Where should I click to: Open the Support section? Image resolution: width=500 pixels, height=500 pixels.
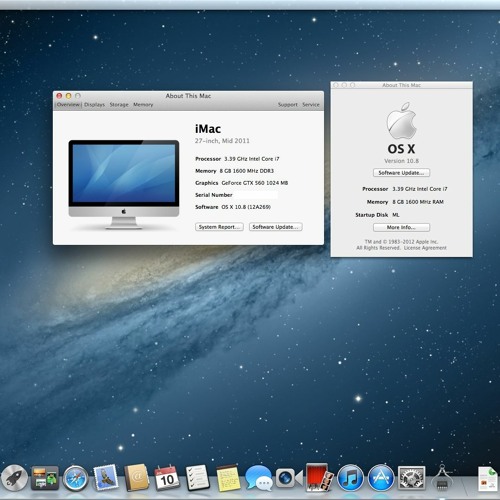(288, 105)
